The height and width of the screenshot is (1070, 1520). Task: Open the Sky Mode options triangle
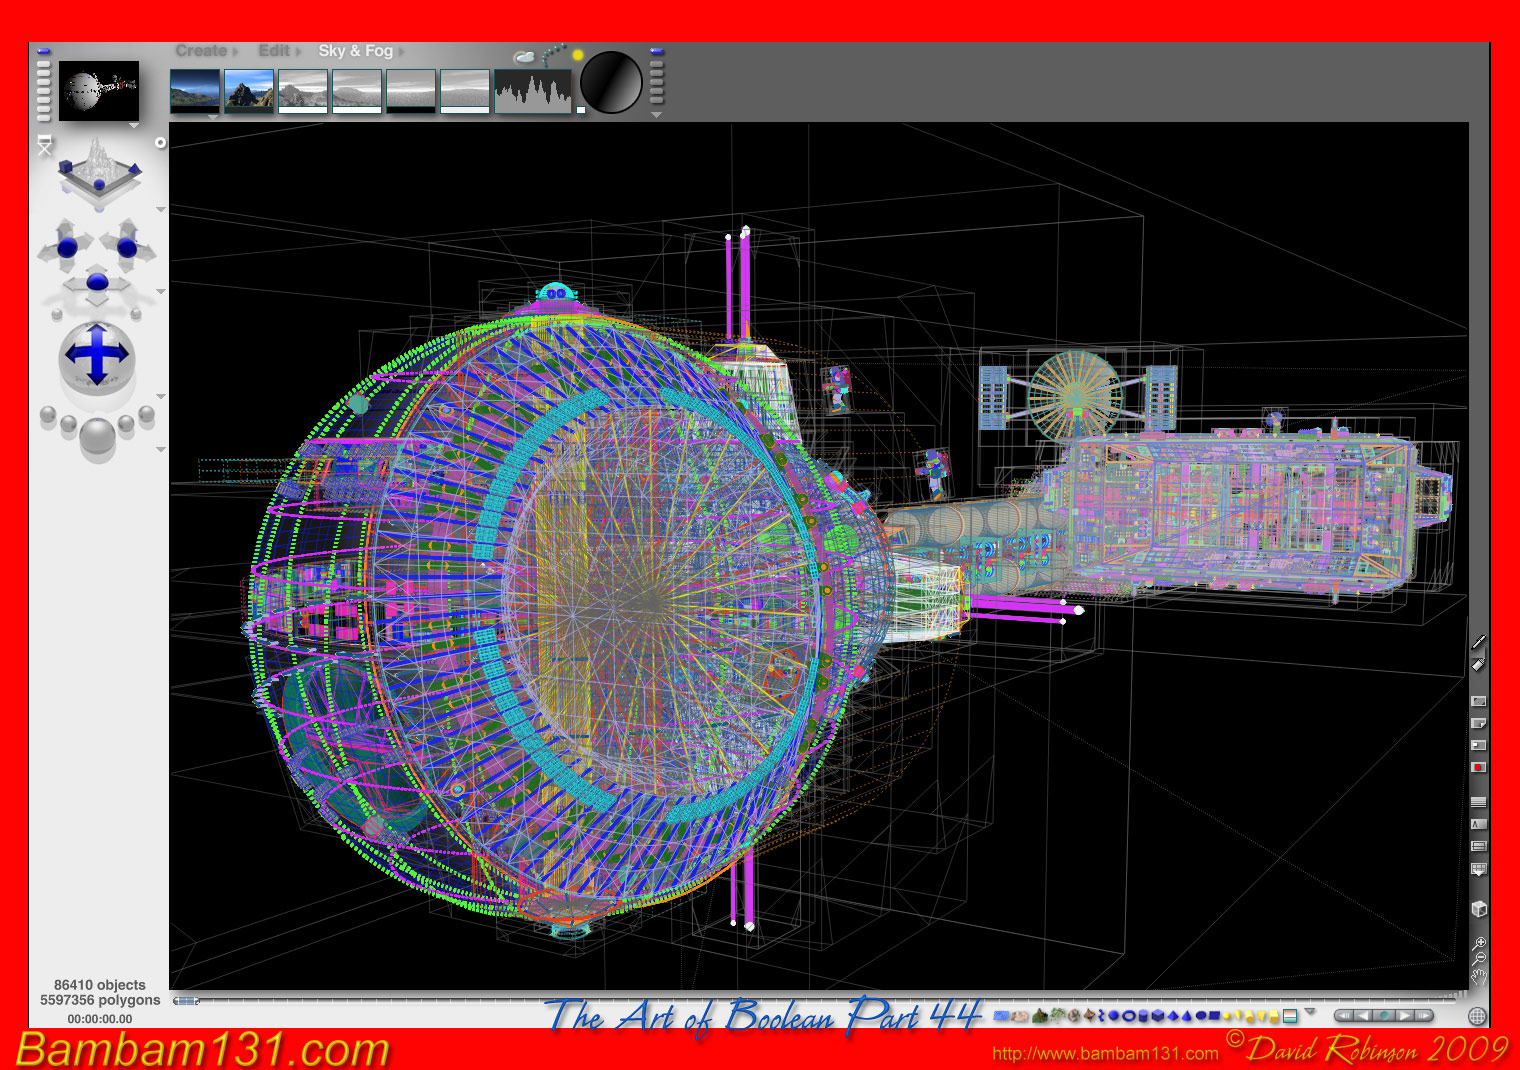coord(212,117)
